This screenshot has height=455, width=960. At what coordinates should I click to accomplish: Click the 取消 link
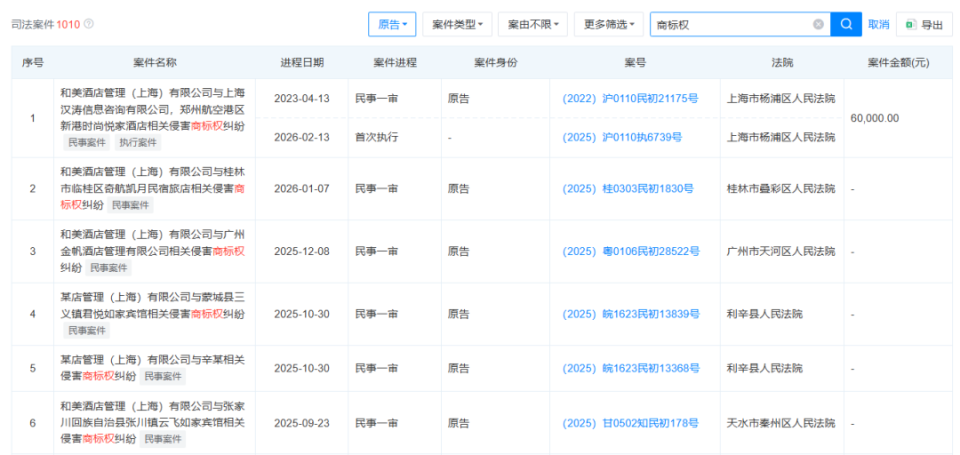click(879, 24)
